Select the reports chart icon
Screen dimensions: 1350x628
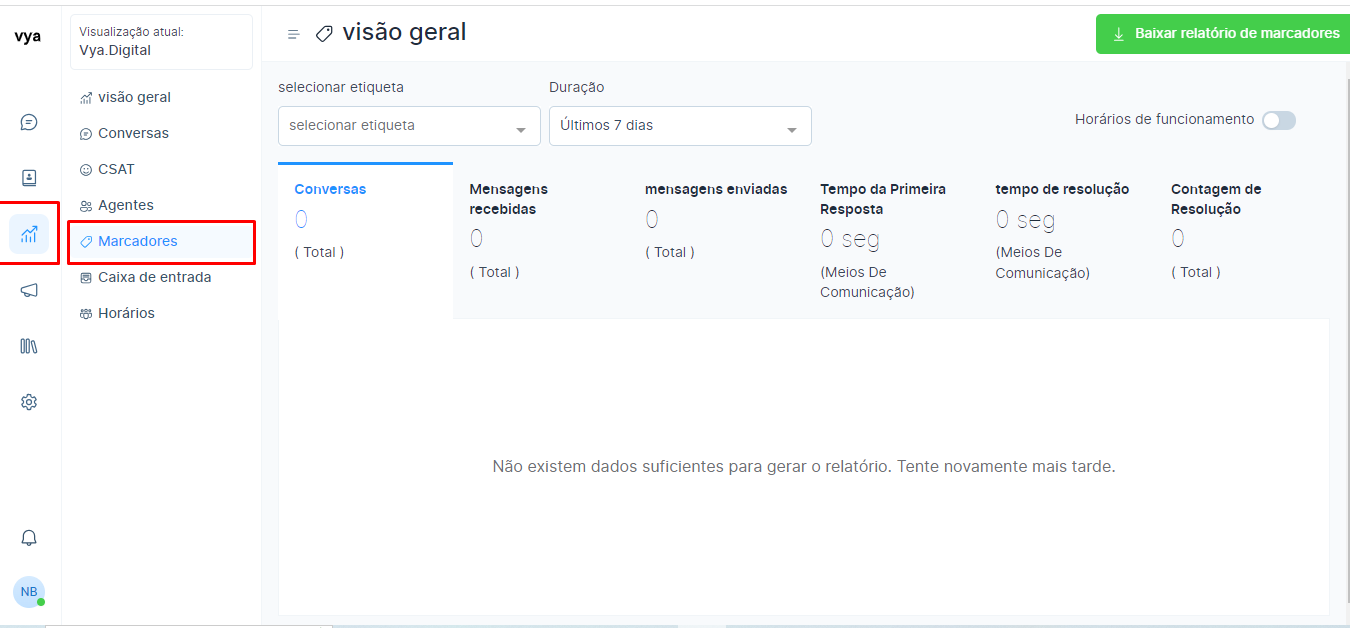coord(29,234)
